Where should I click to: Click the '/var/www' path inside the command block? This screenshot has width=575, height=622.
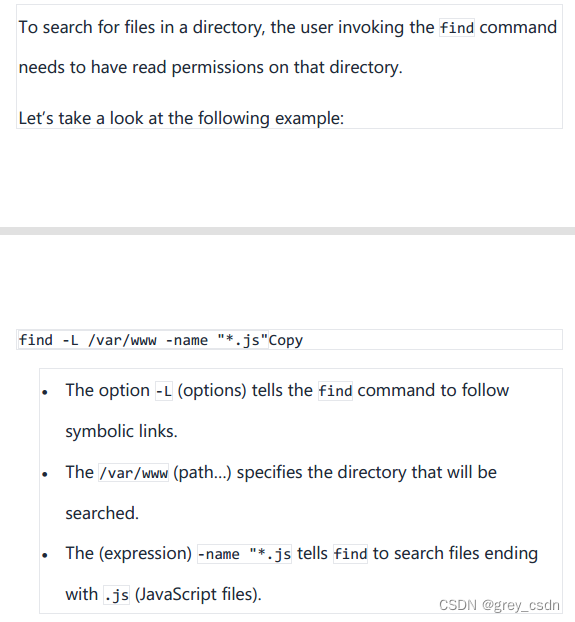(122, 340)
